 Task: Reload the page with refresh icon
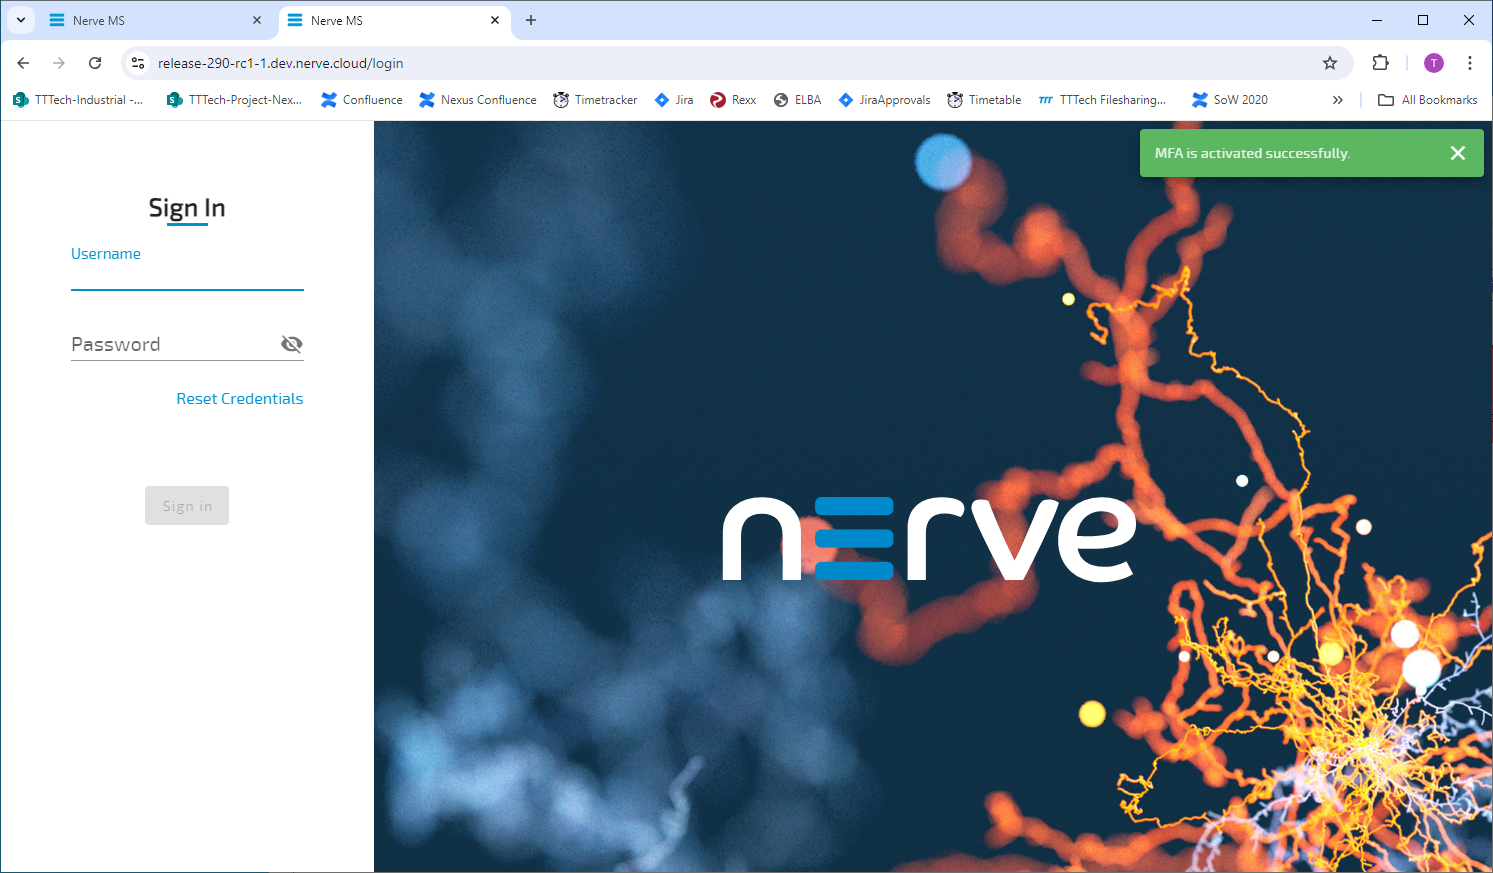pyautogui.click(x=95, y=63)
